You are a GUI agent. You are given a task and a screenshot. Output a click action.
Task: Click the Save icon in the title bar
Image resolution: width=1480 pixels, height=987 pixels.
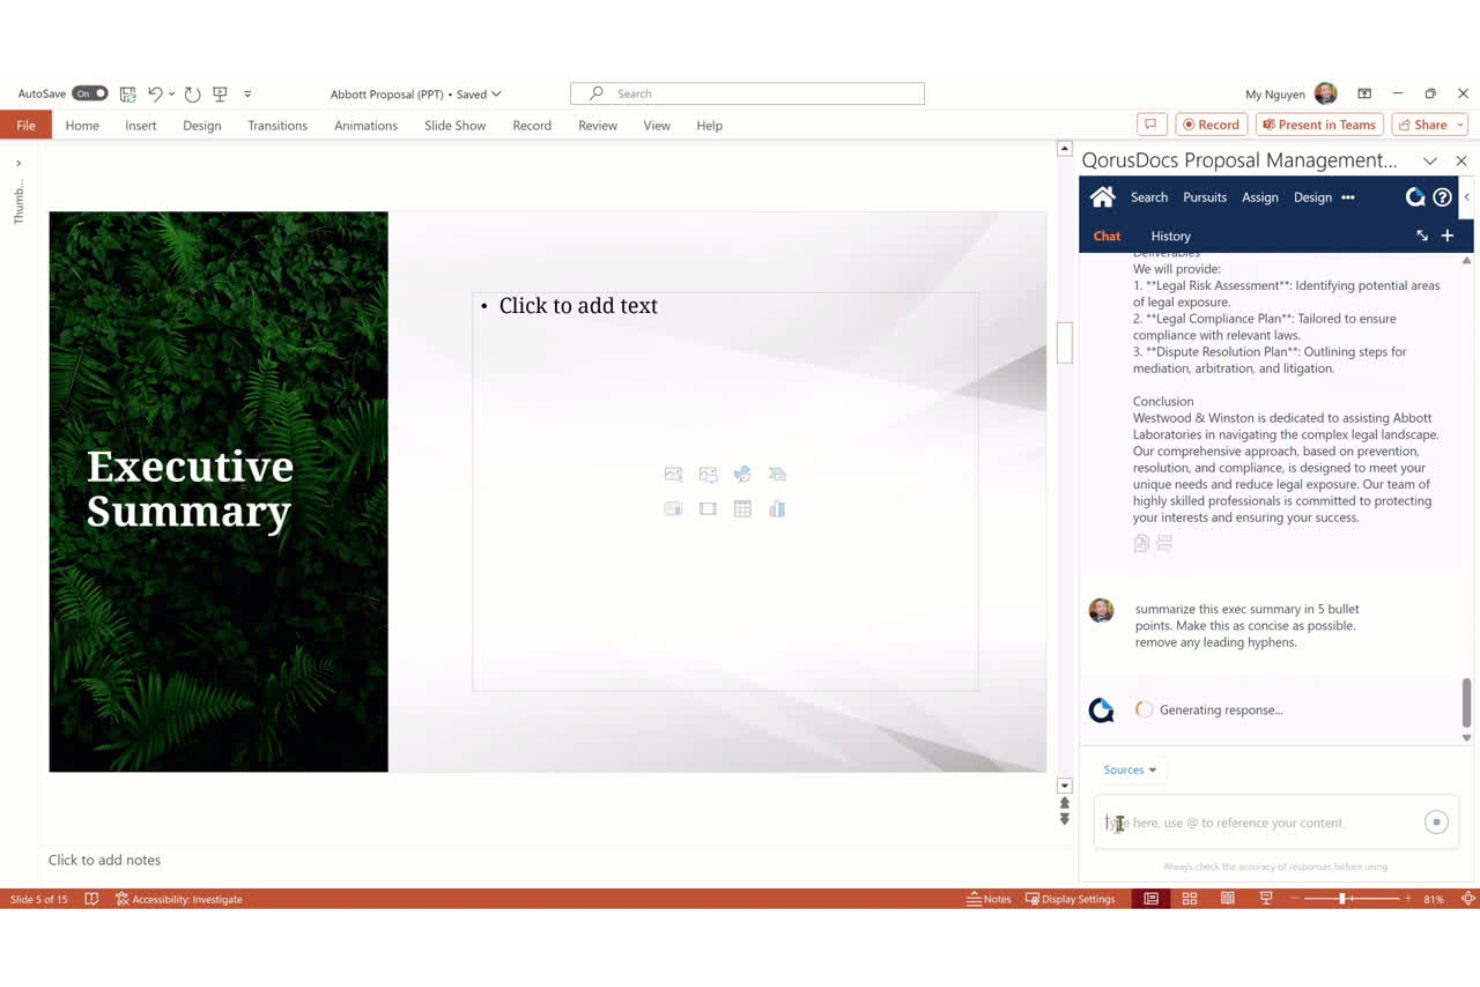[x=128, y=94]
